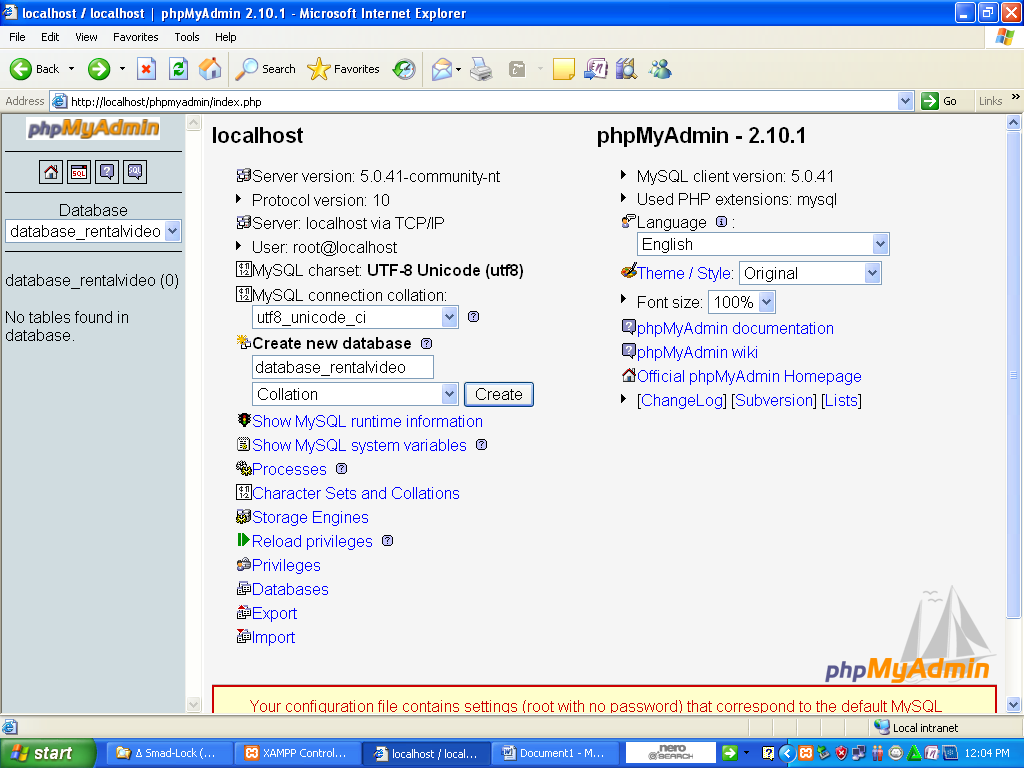Open the address bar history dropdown arrow
Screen dimensions: 1024x768
click(905, 101)
